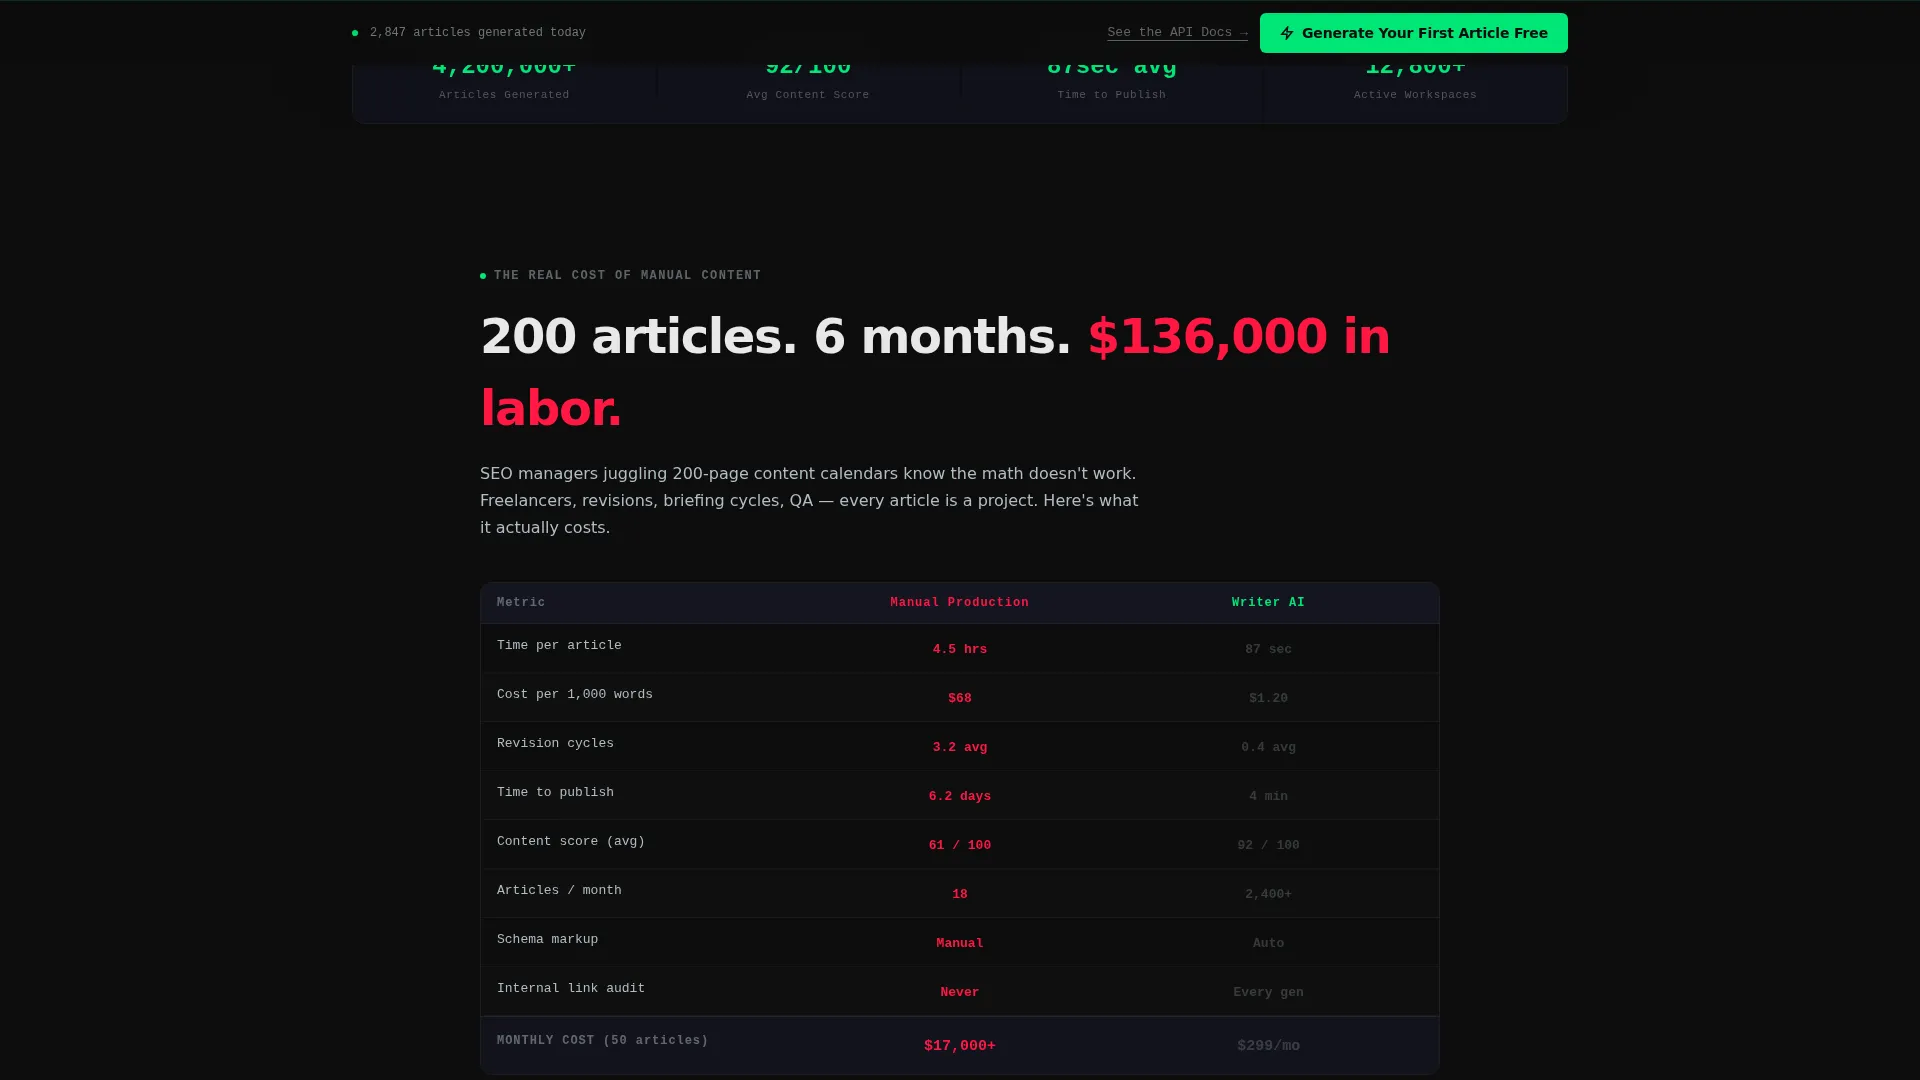Click the '$68' cell
This screenshot has height=1080, width=1920.
coord(959,699)
